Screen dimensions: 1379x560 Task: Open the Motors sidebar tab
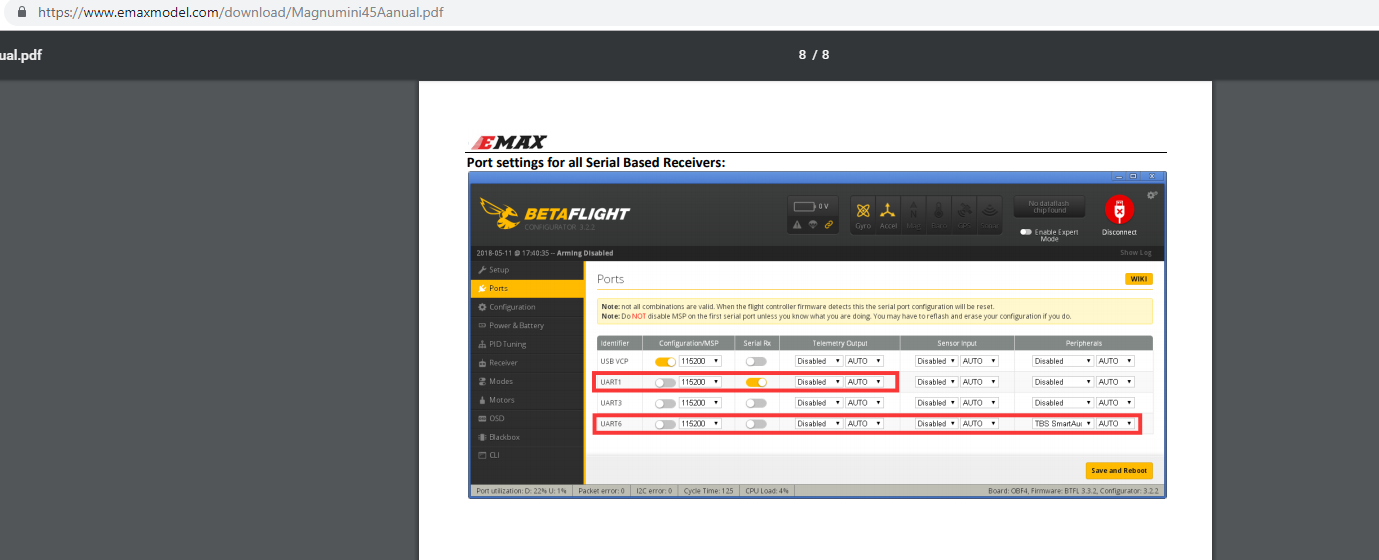(527, 400)
